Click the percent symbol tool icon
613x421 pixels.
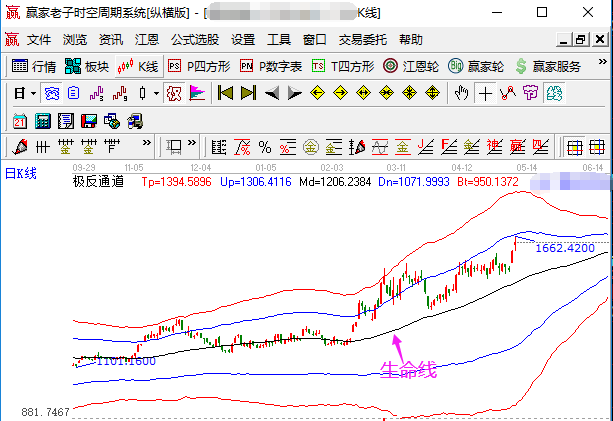point(263,148)
